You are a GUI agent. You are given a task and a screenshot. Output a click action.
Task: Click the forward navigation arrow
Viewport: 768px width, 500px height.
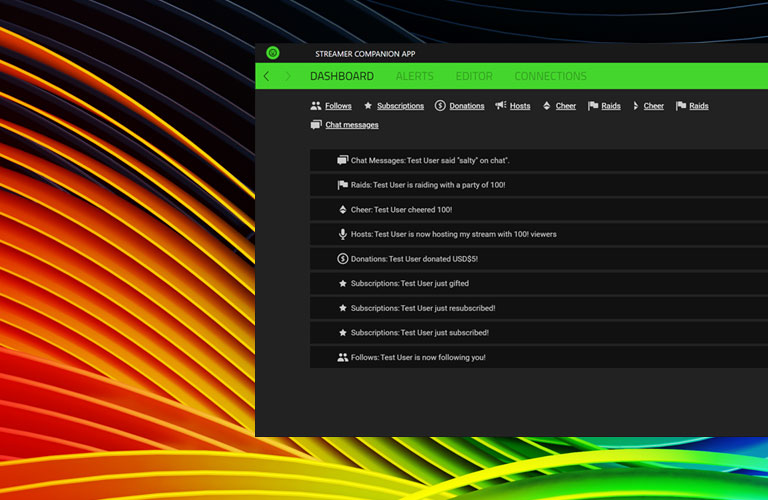click(x=288, y=76)
